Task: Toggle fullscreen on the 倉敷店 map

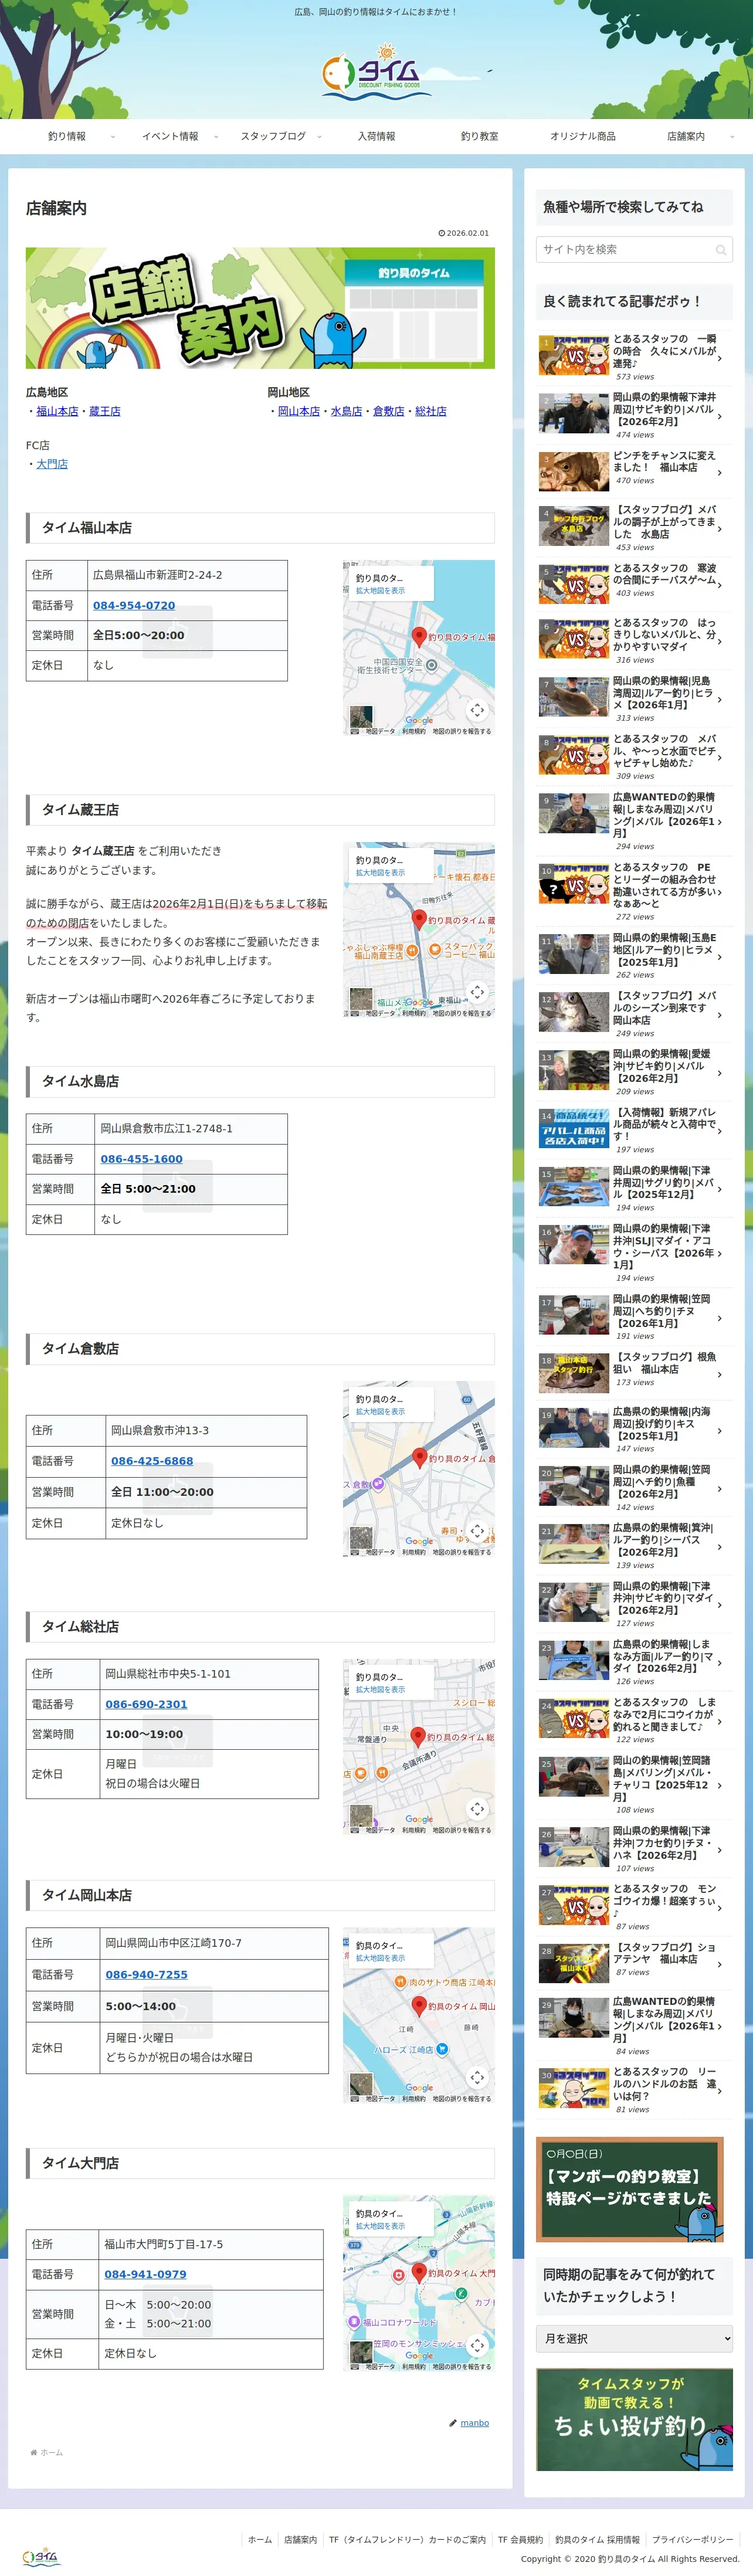Action: (477, 1531)
